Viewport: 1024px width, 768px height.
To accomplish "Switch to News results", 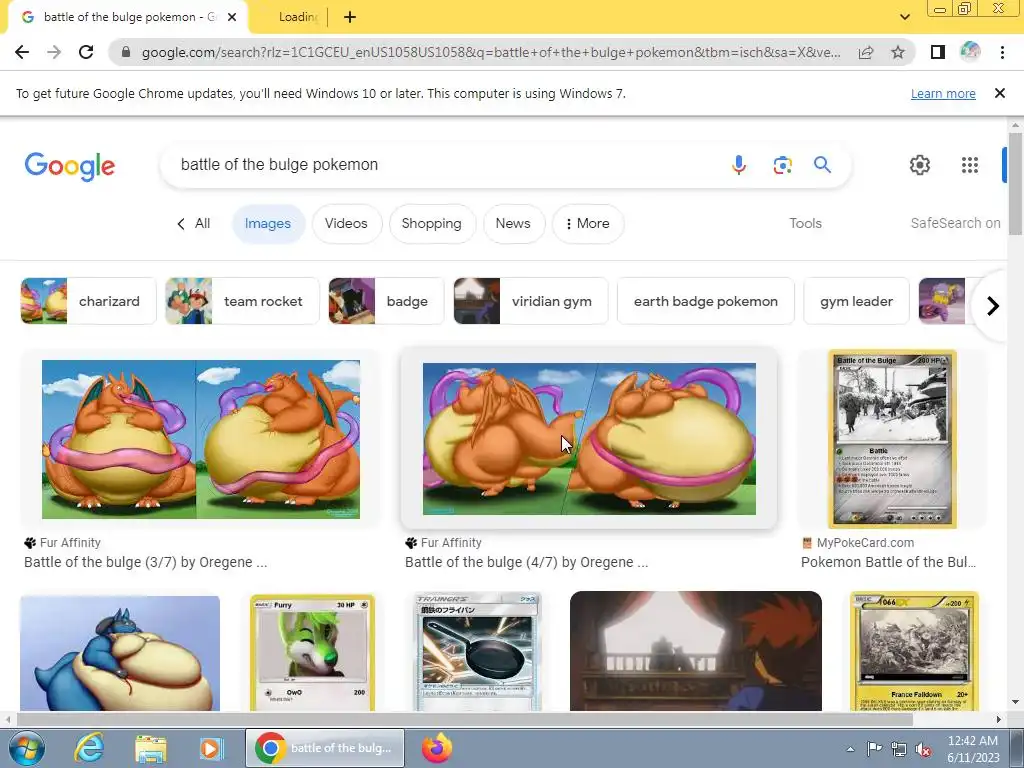I will (x=513, y=223).
